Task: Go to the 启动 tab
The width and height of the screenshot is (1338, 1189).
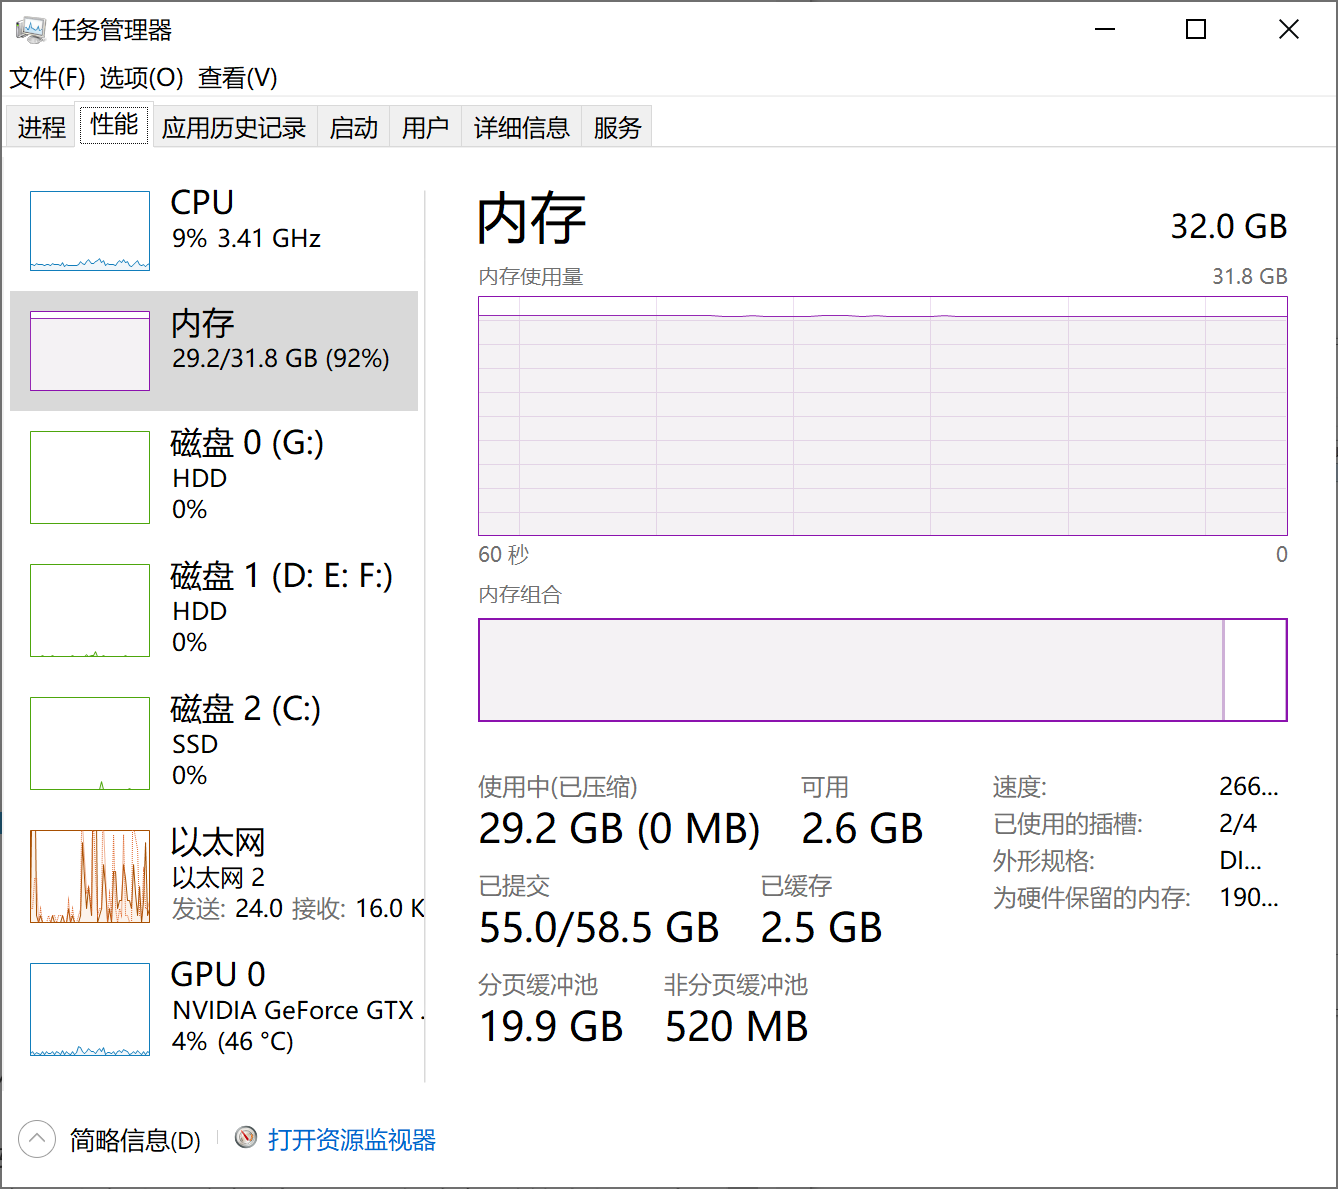Action: pos(354,127)
